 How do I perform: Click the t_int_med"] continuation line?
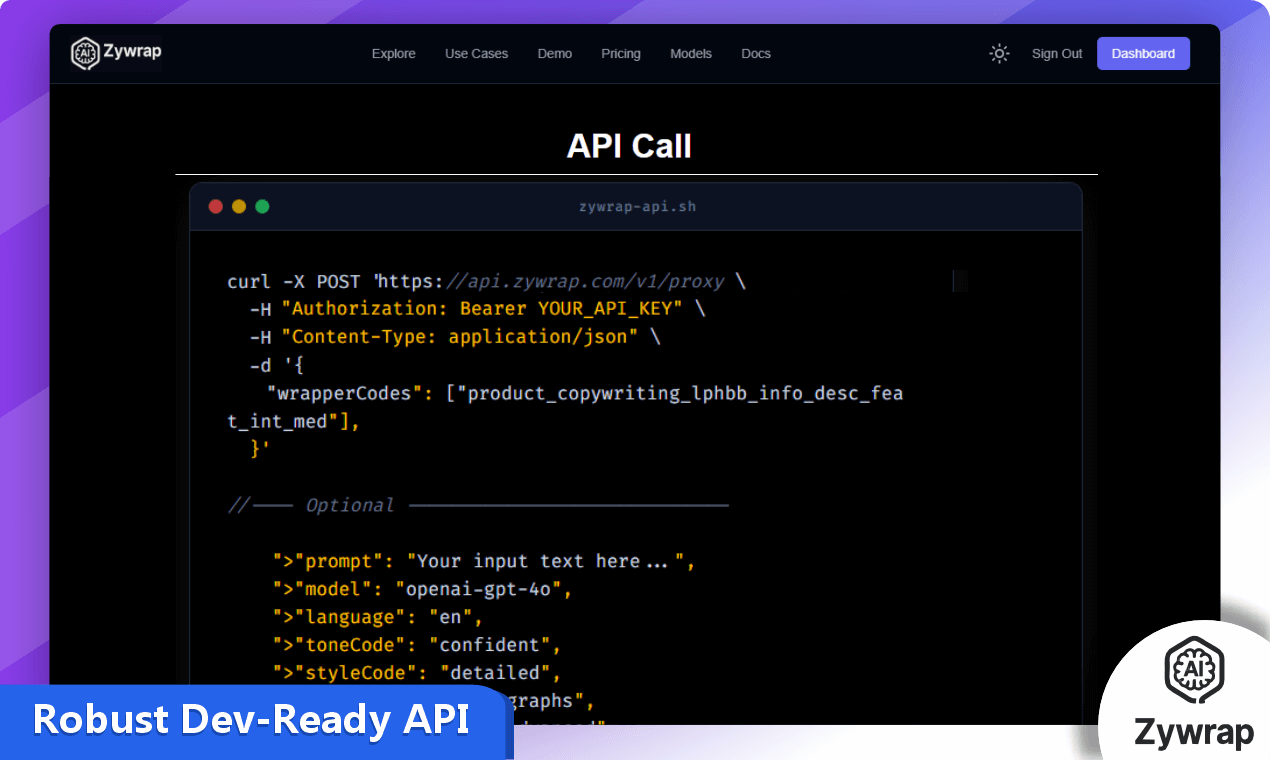click(x=293, y=421)
